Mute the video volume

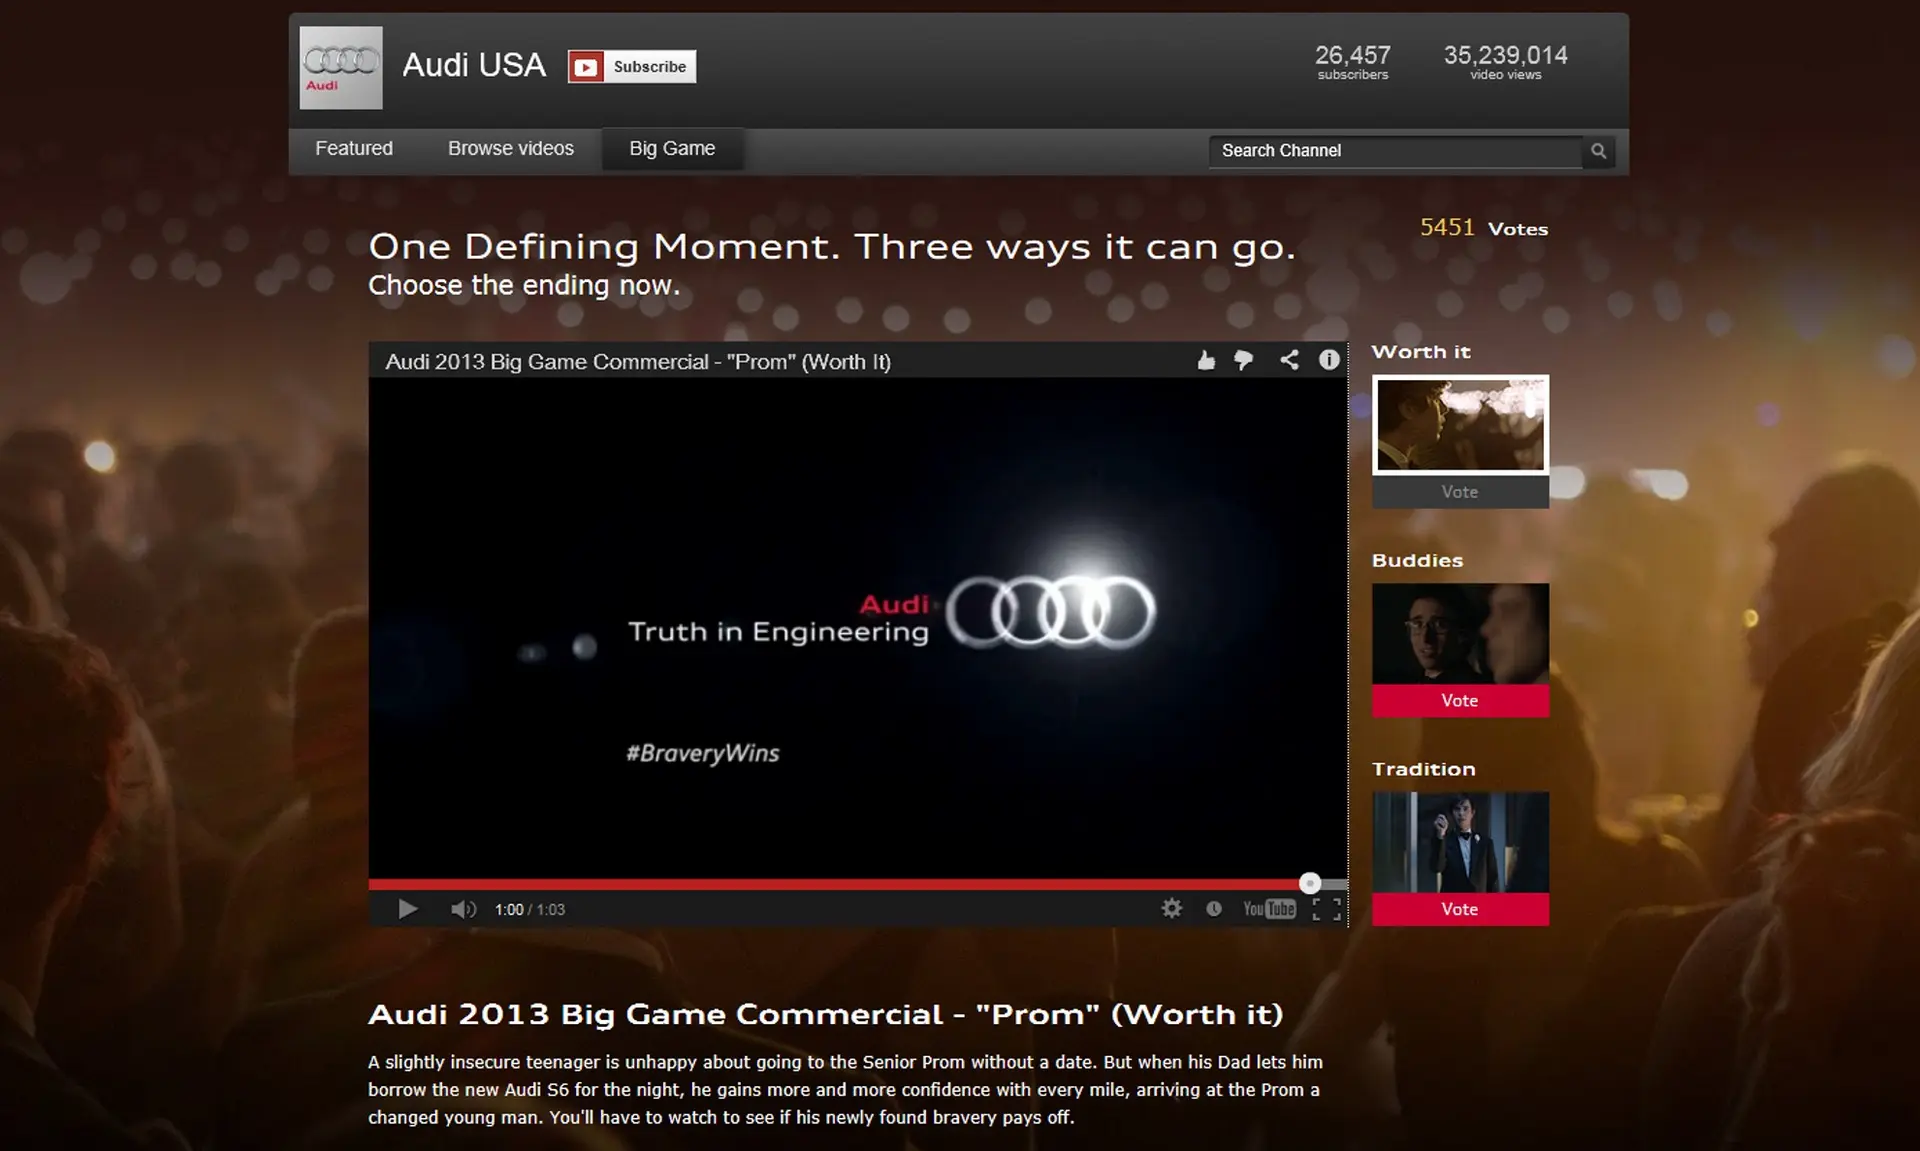tap(463, 909)
